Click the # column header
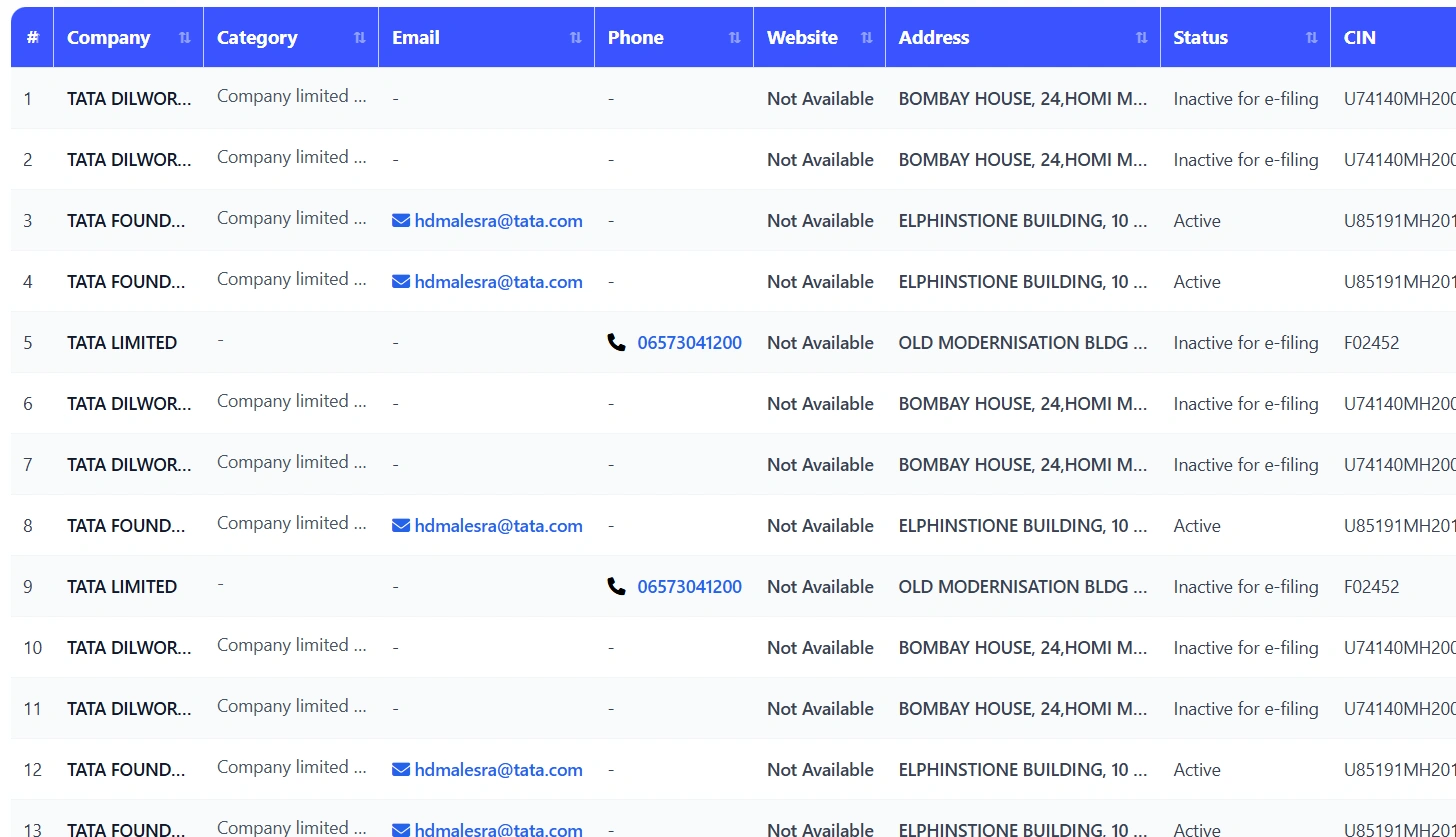The image size is (1456, 837). pos(33,38)
